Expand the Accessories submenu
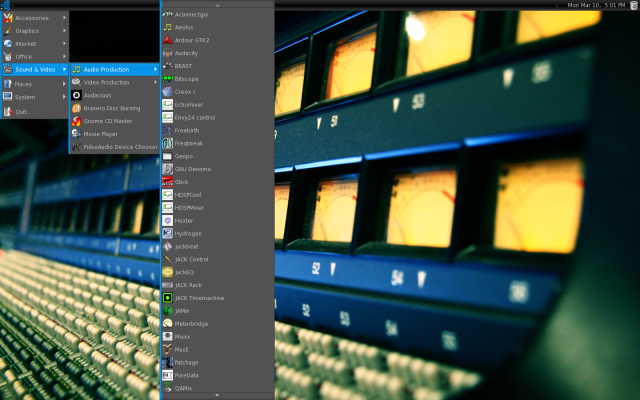This screenshot has width=640, height=400. pyautogui.click(x=33, y=18)
